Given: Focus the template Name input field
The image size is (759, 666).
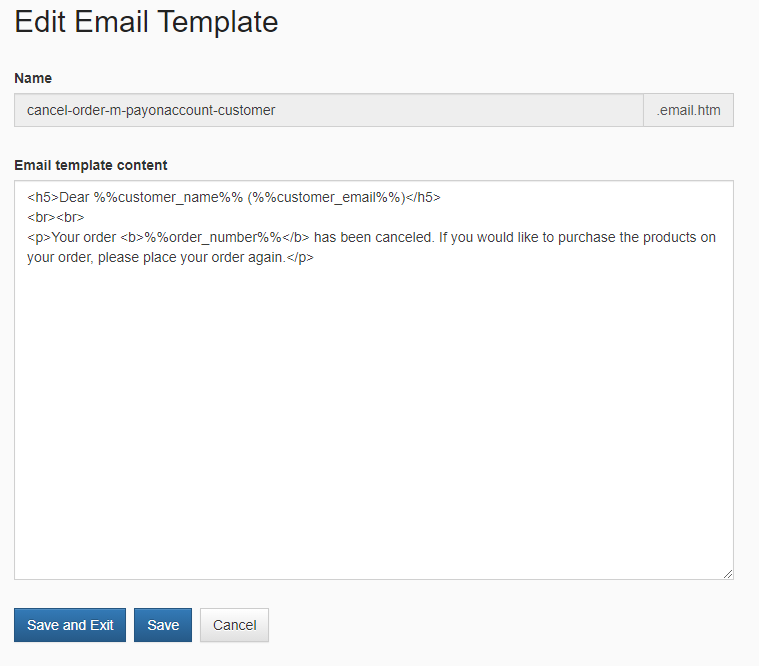Looking at the screenshot, I should [329, 110].
